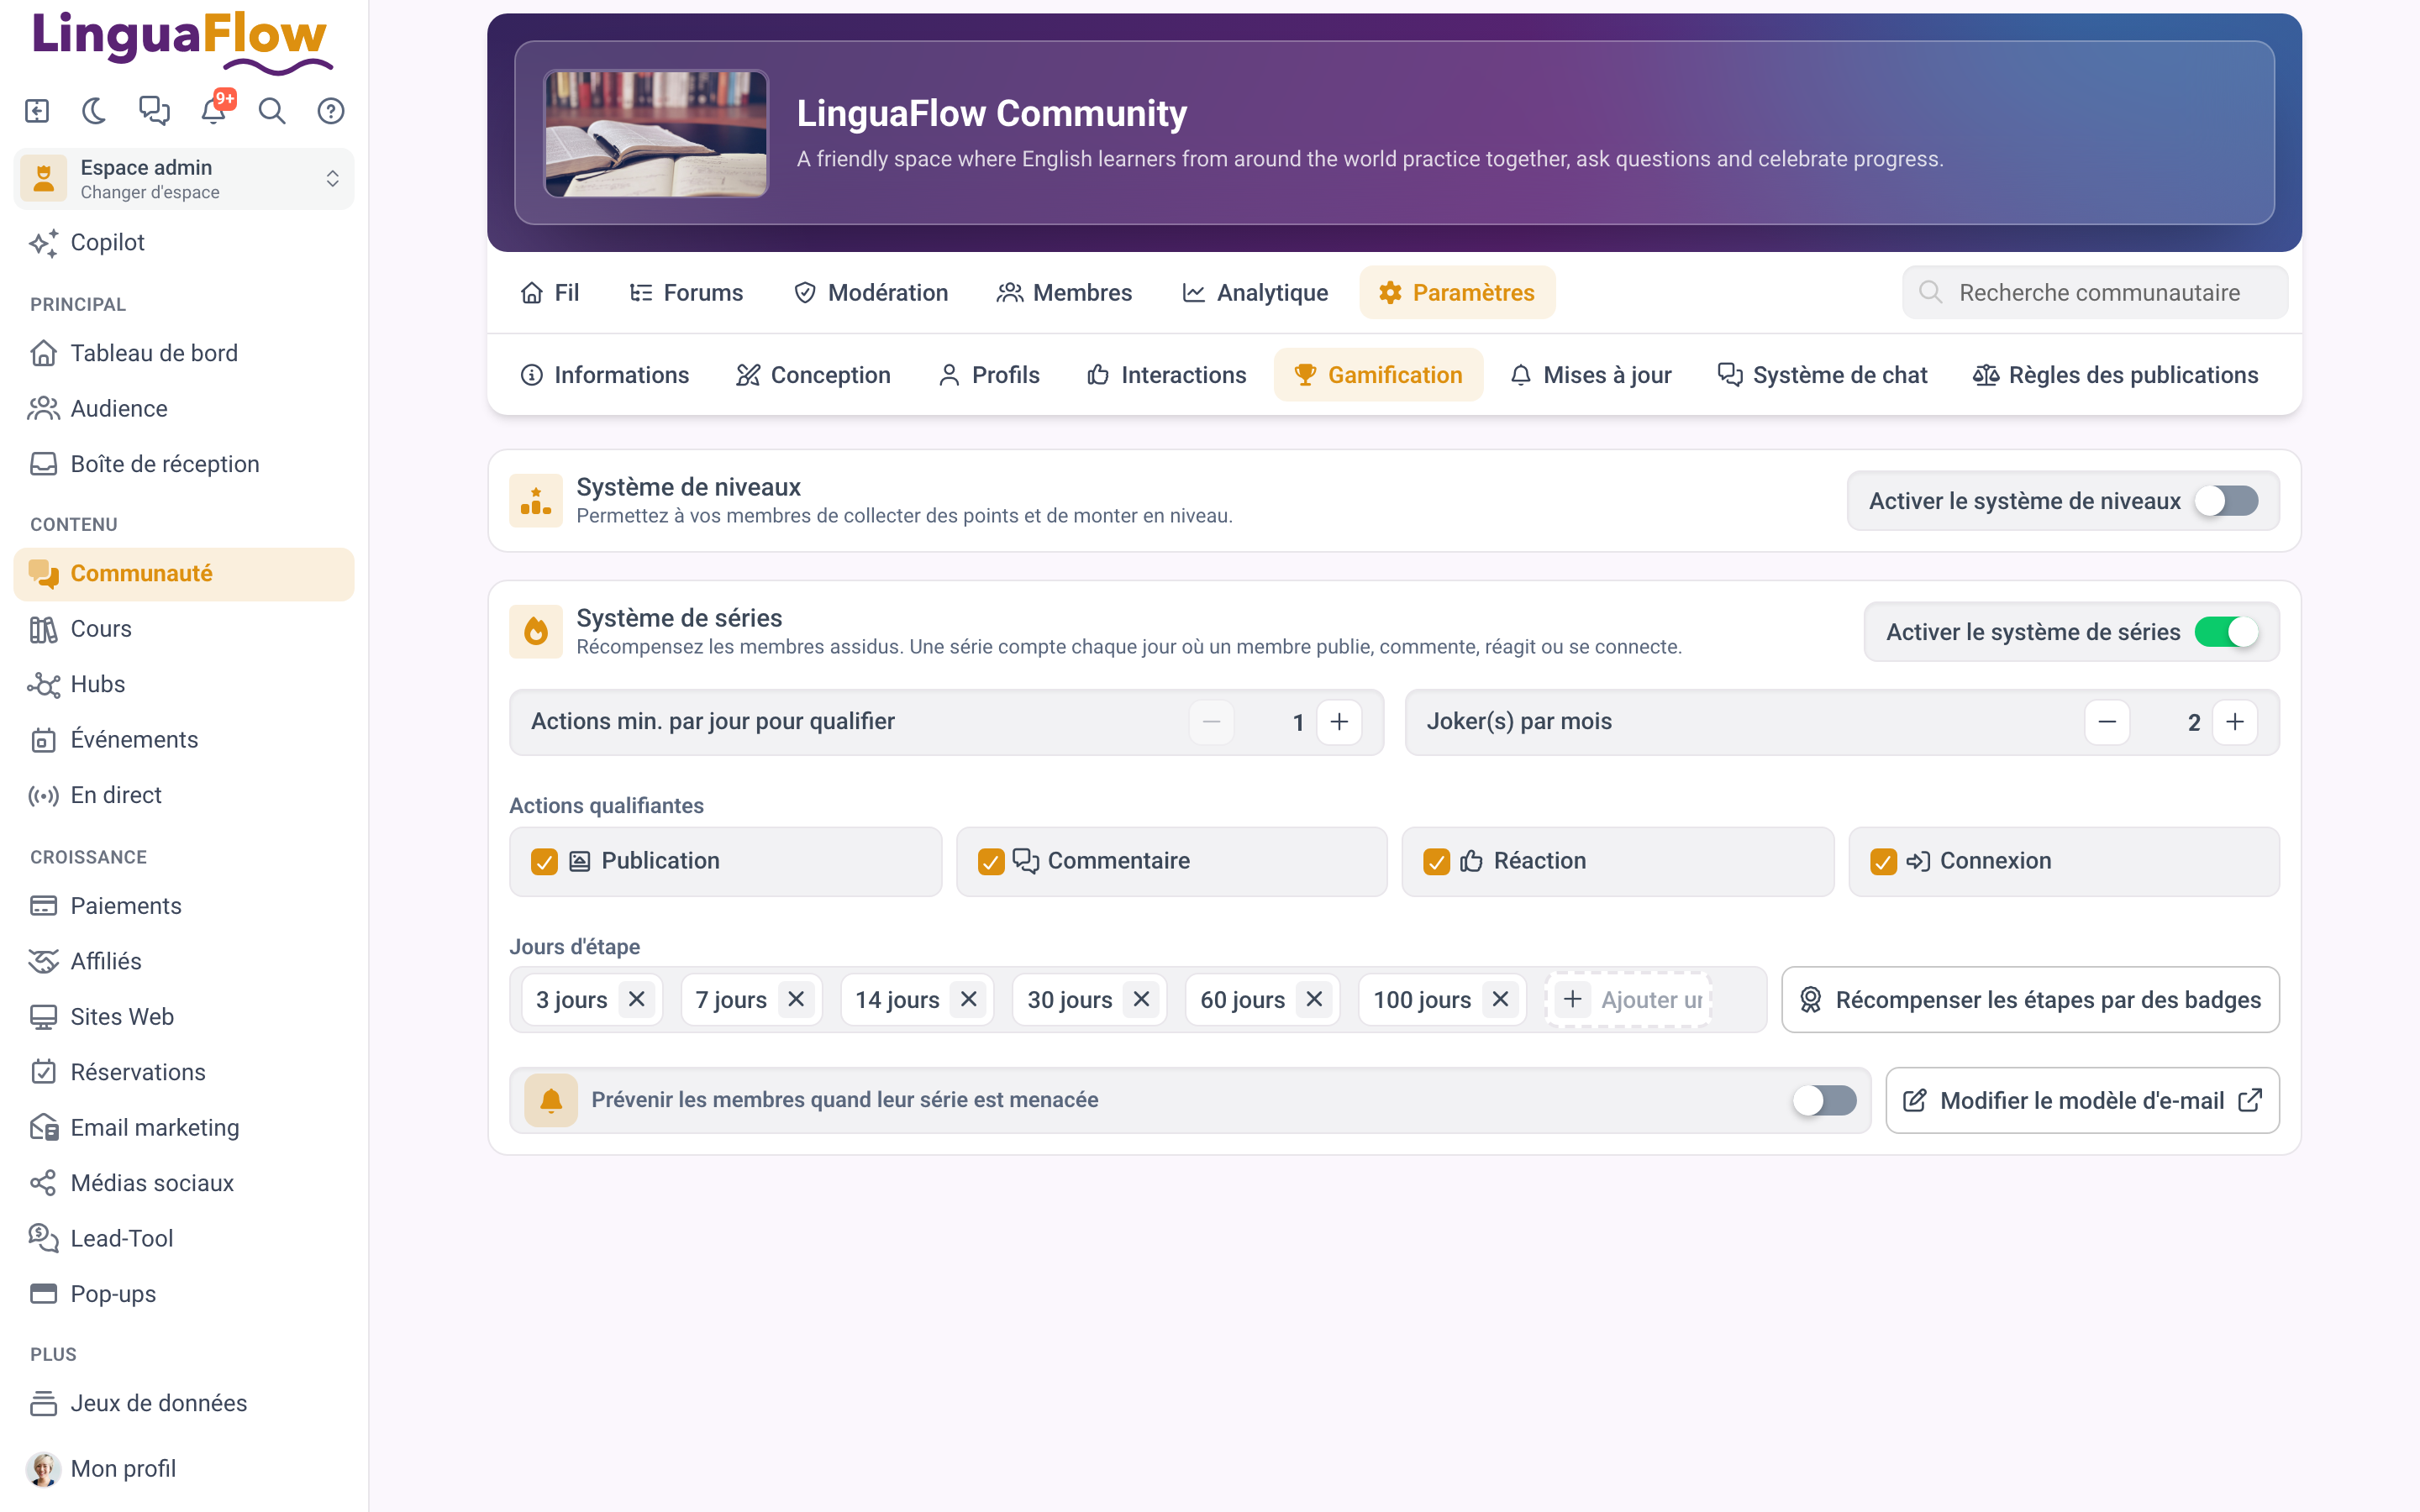Click the Ajouter milestone input
The width and height of the screenshot is (2420, 1512).
click(x=1629, y=1000)
